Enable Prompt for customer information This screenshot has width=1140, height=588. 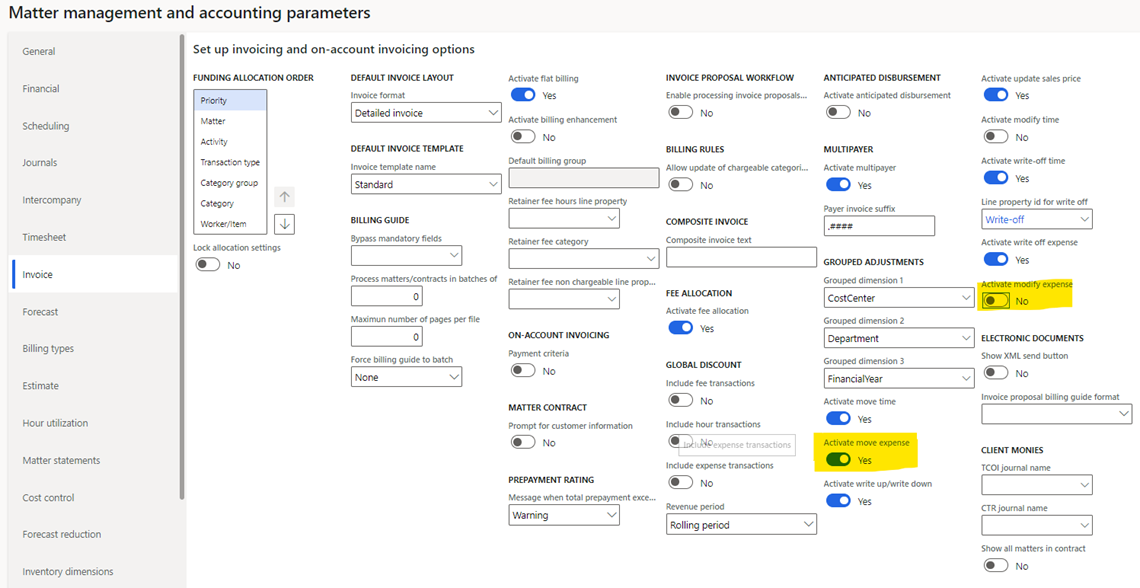523,443
